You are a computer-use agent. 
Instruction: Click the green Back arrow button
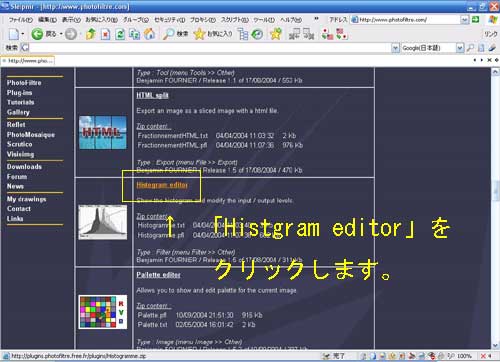(x=37, y=34)
